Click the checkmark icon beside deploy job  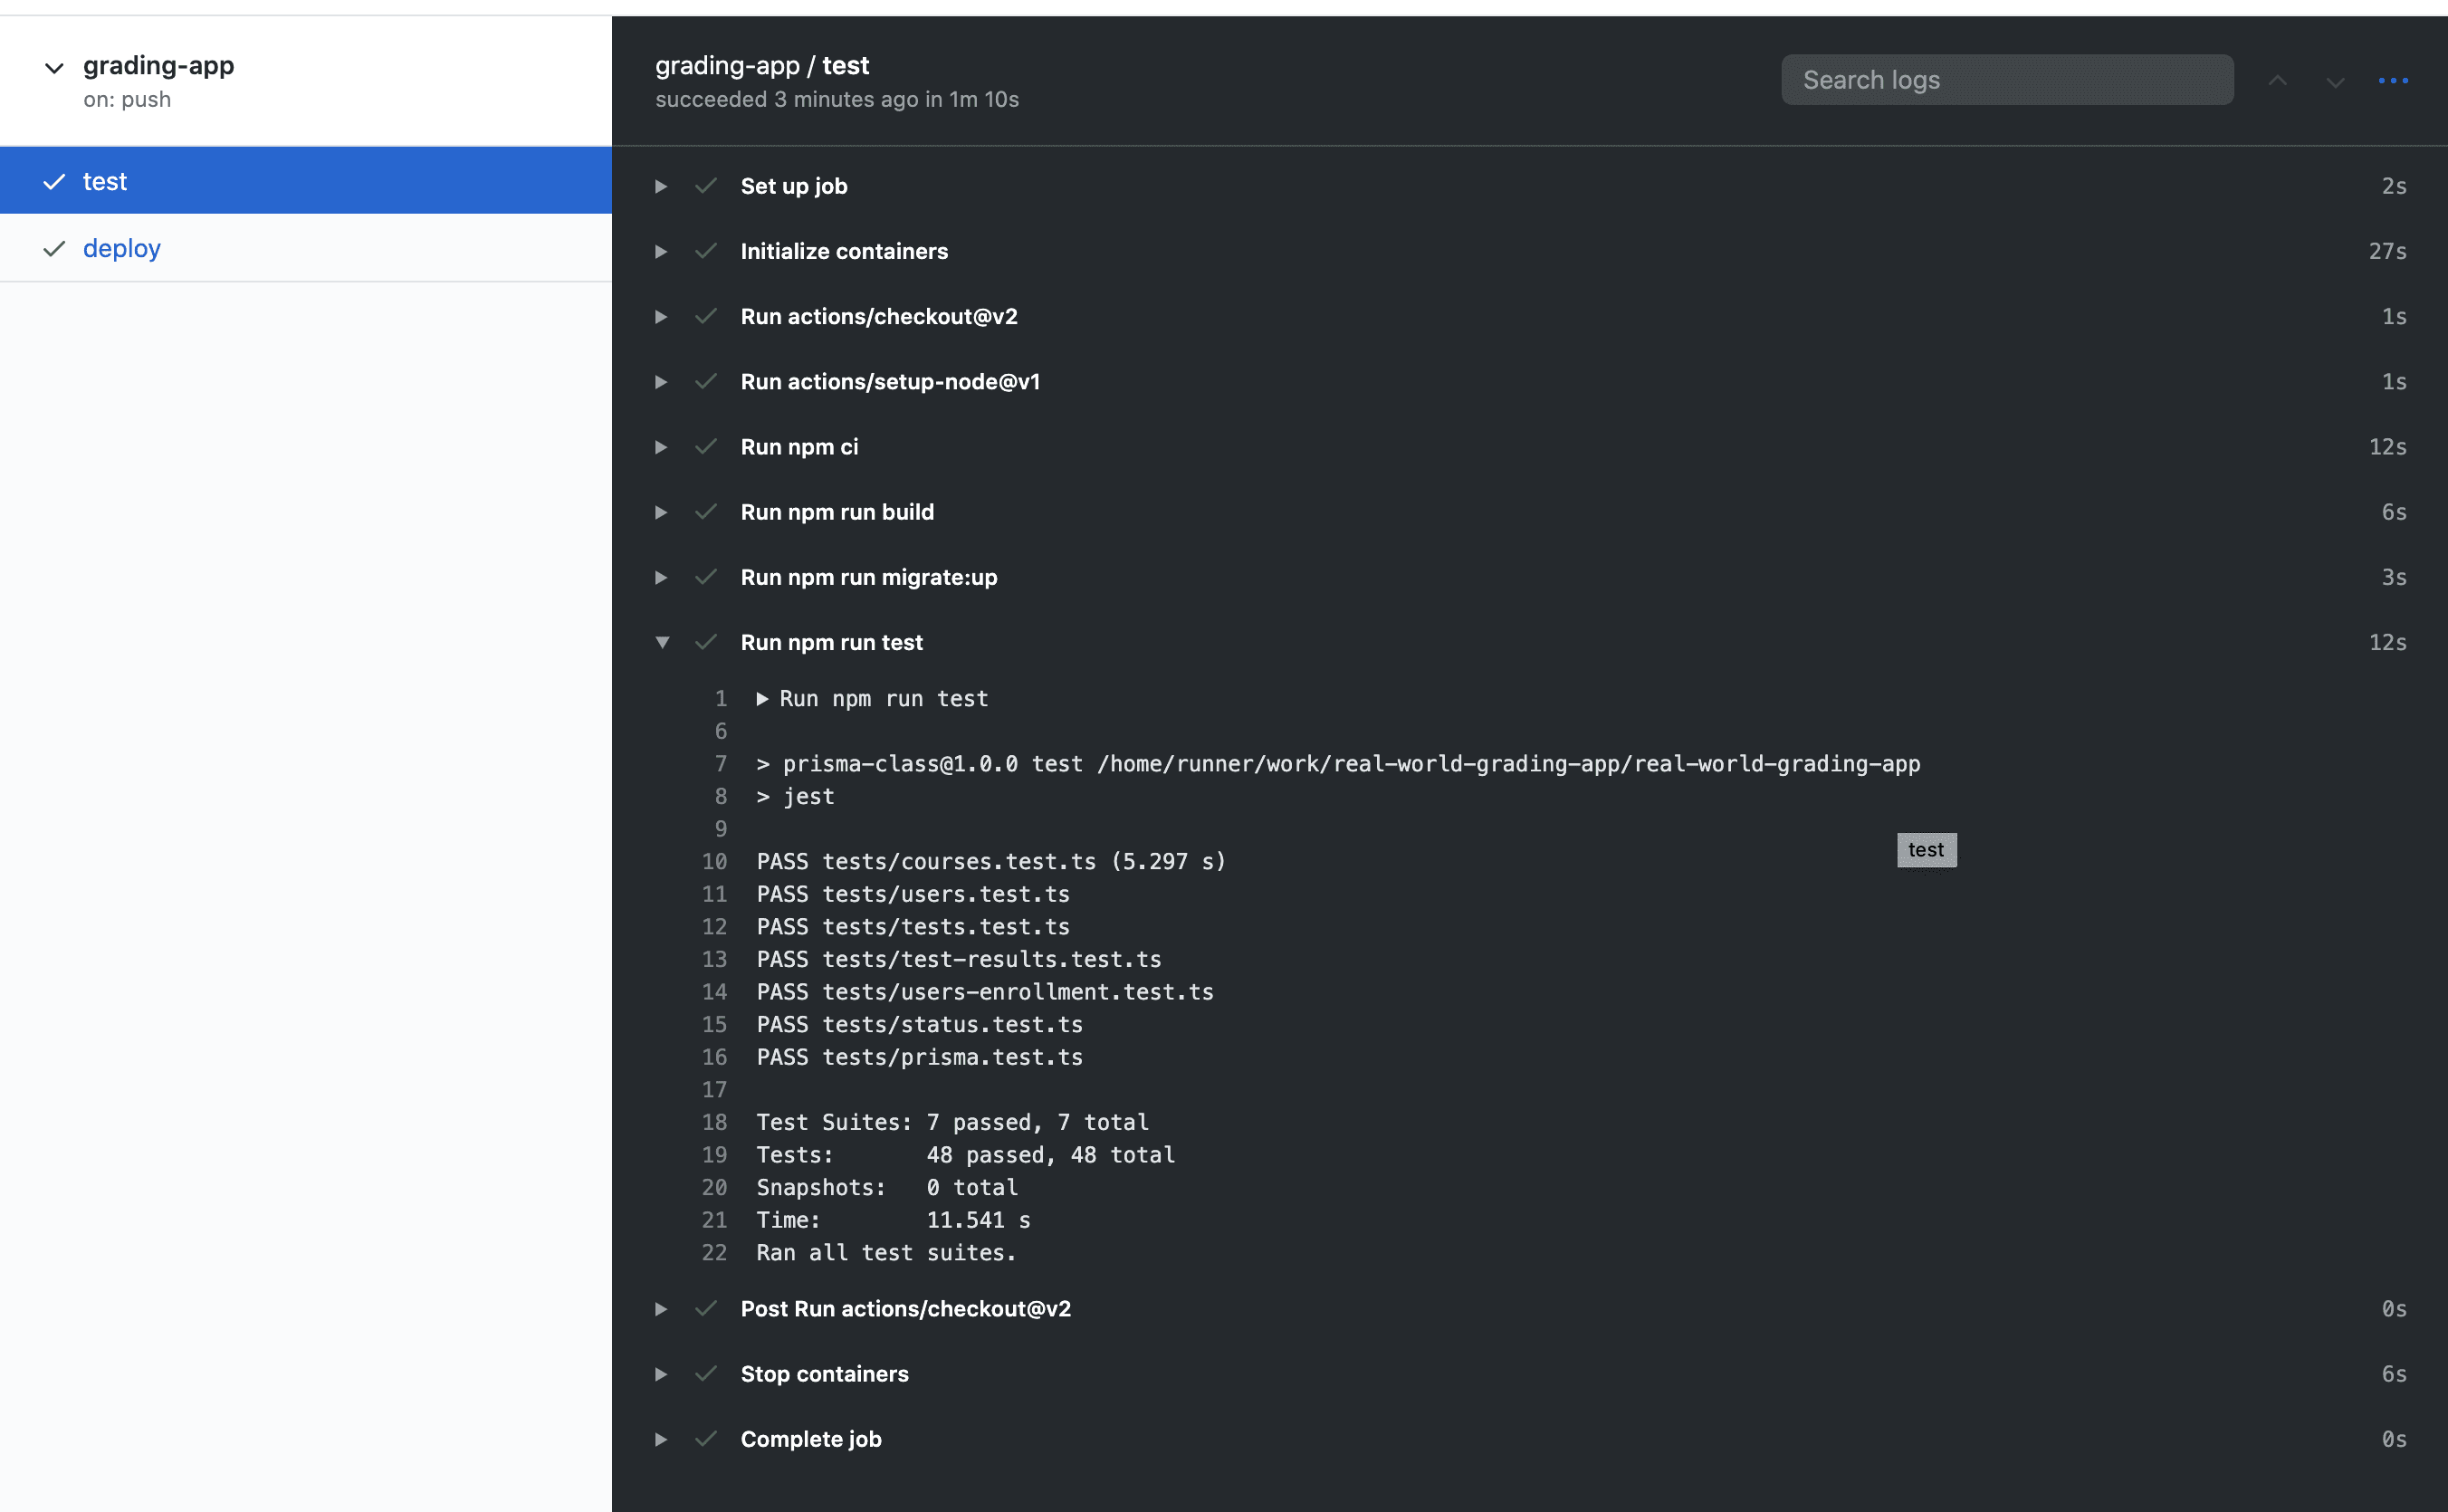[x=54, y=248]
